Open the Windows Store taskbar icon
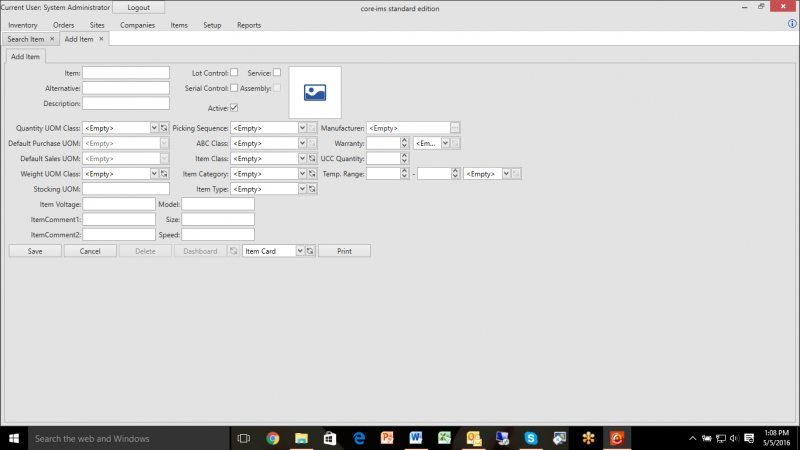Image resolution: width=800 pixels, height=450 pixels. 330,438
